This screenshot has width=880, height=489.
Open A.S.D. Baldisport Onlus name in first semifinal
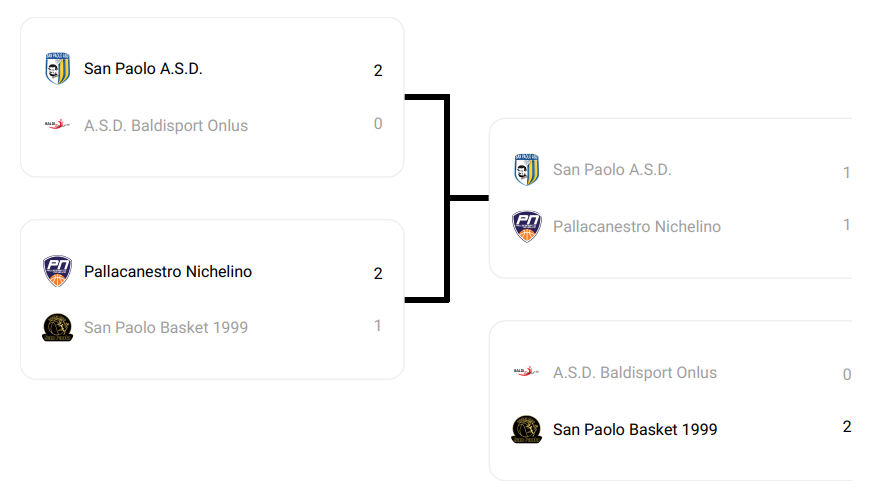point(166,125)
